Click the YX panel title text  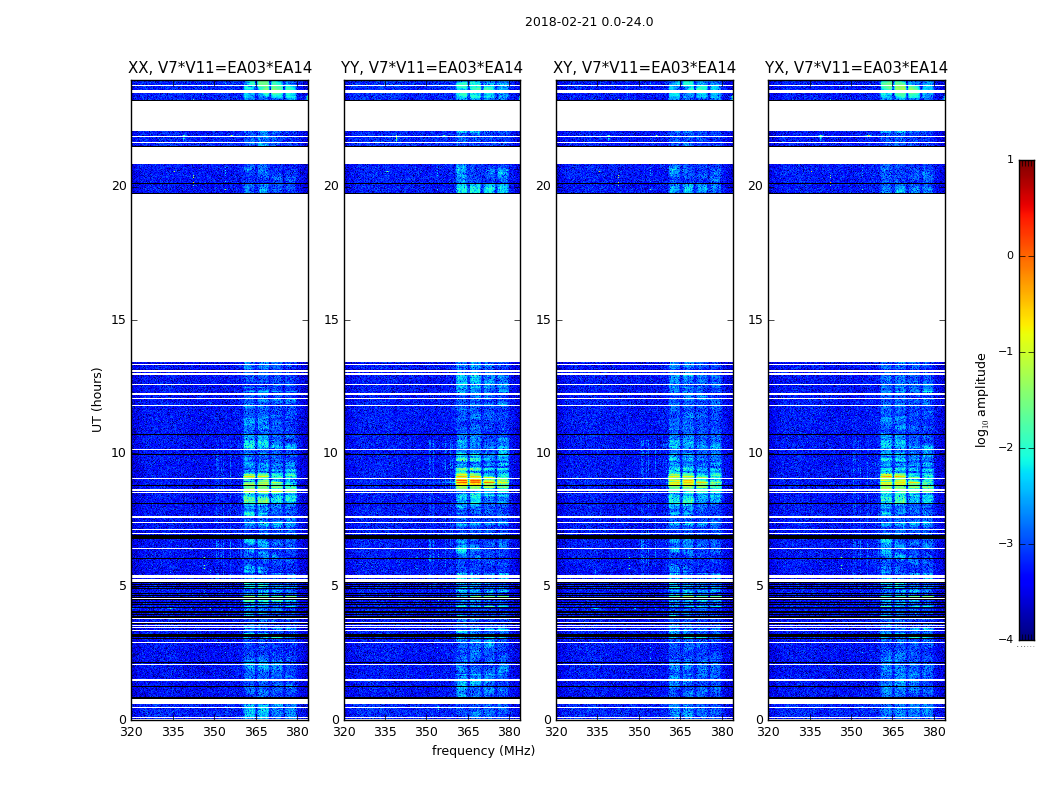[x=856, y=68]
